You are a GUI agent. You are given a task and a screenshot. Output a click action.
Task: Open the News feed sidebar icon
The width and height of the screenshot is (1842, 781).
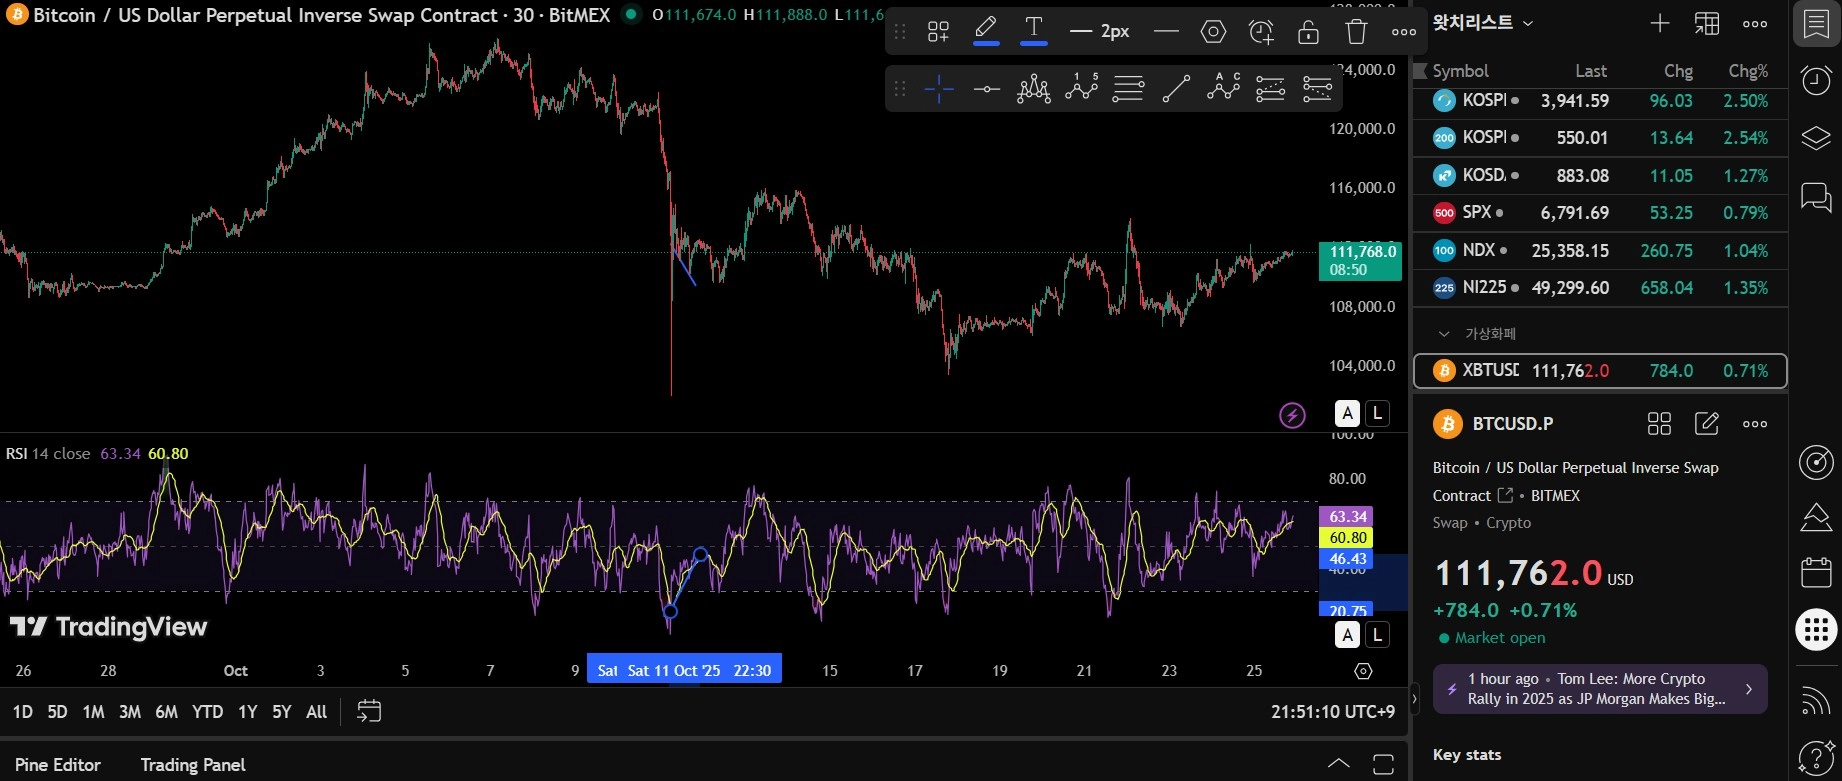1816,700
